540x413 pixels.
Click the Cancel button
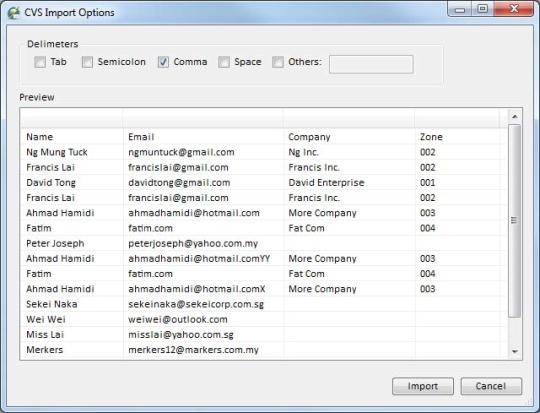491,386
